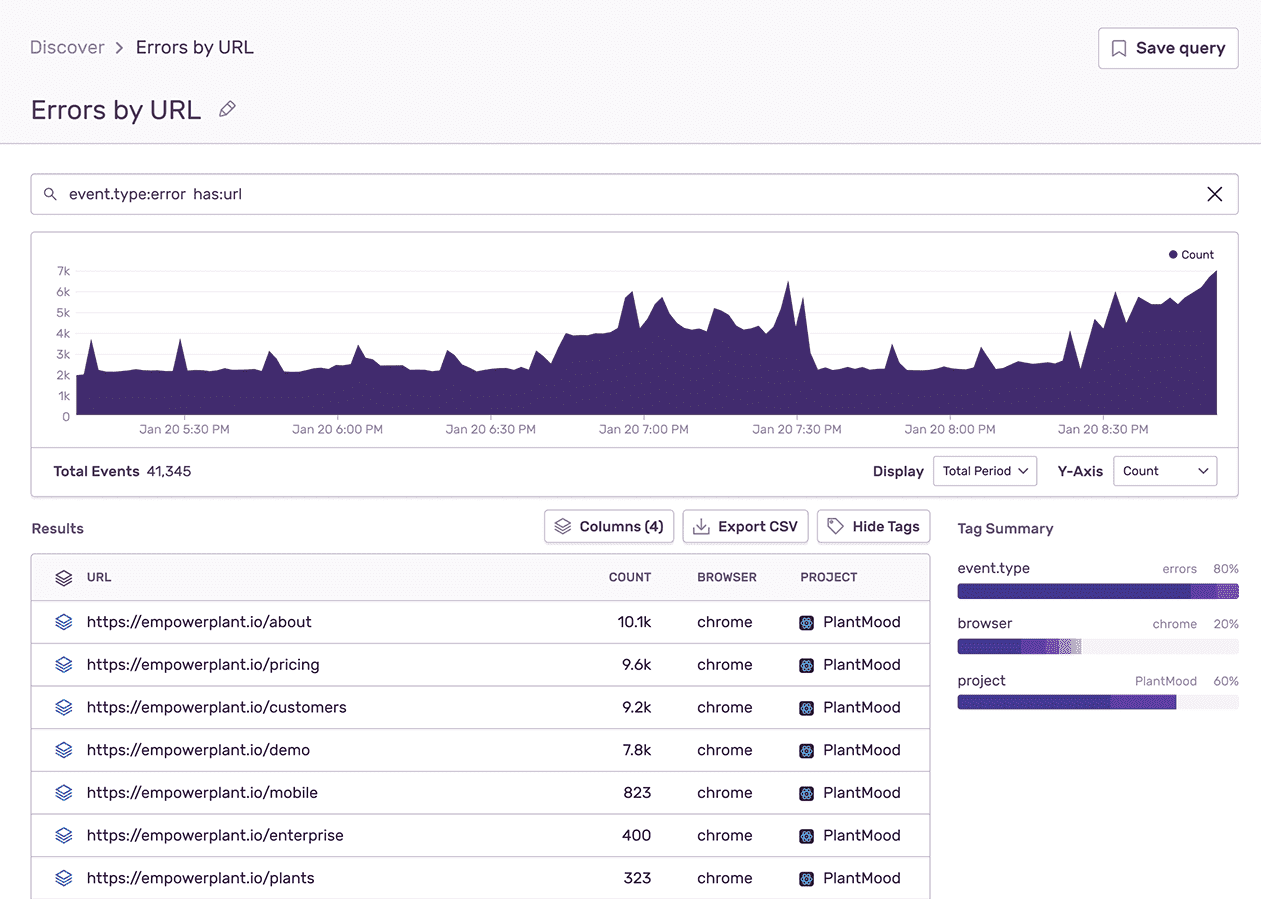Click the BROWSER column header
1261x899 pixels.
[727, 577]
